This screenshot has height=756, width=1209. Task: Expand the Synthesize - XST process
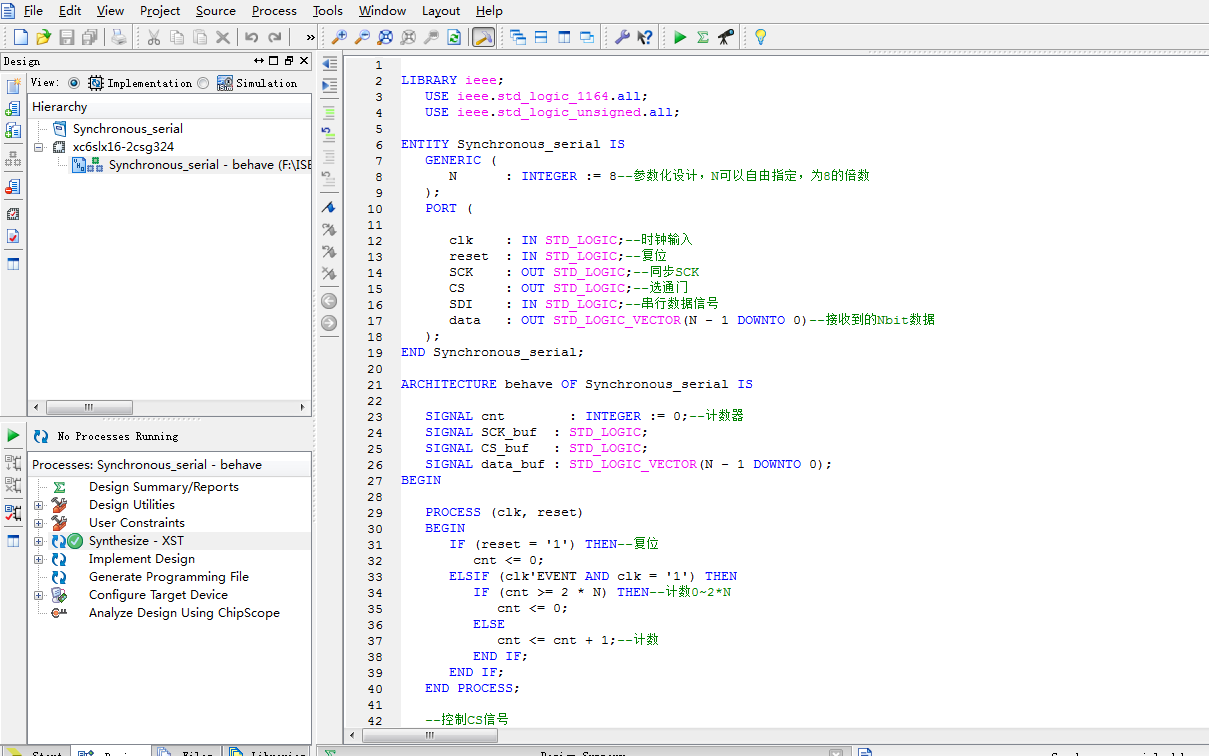tap(39, 541)
